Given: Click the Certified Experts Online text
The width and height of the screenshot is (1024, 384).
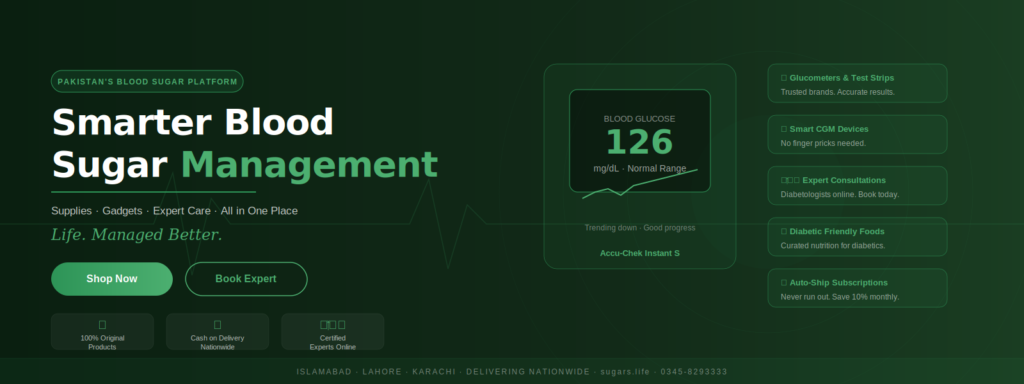Looking at the screenshot, I should [332, 343].
